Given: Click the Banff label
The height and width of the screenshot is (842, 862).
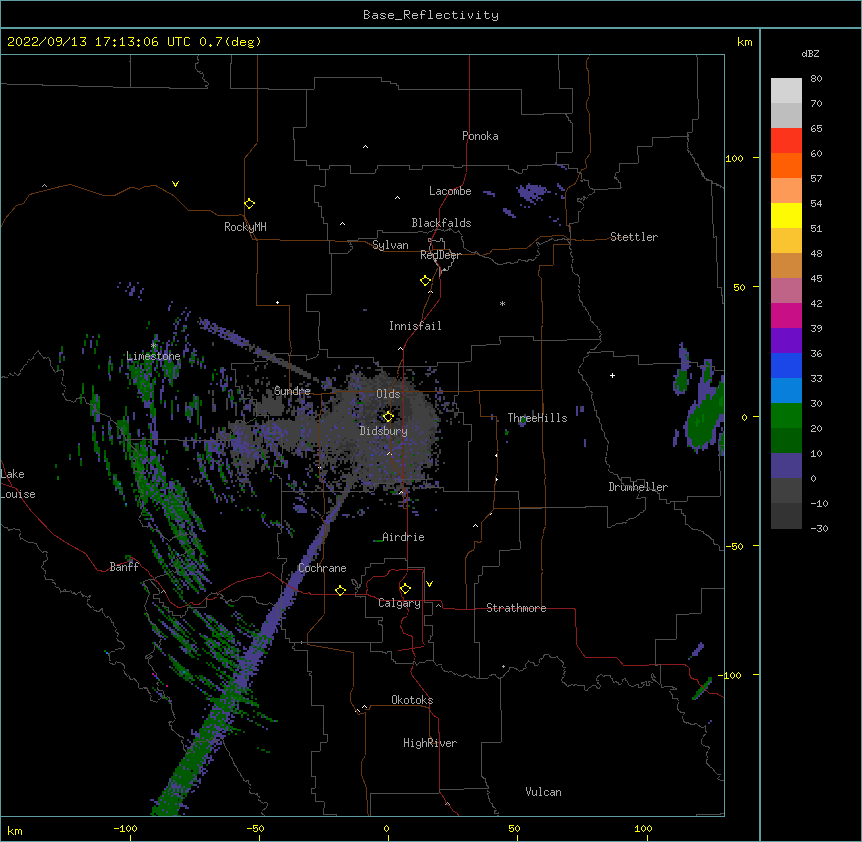Looking at the screenshot, I should tap(124, 567).
